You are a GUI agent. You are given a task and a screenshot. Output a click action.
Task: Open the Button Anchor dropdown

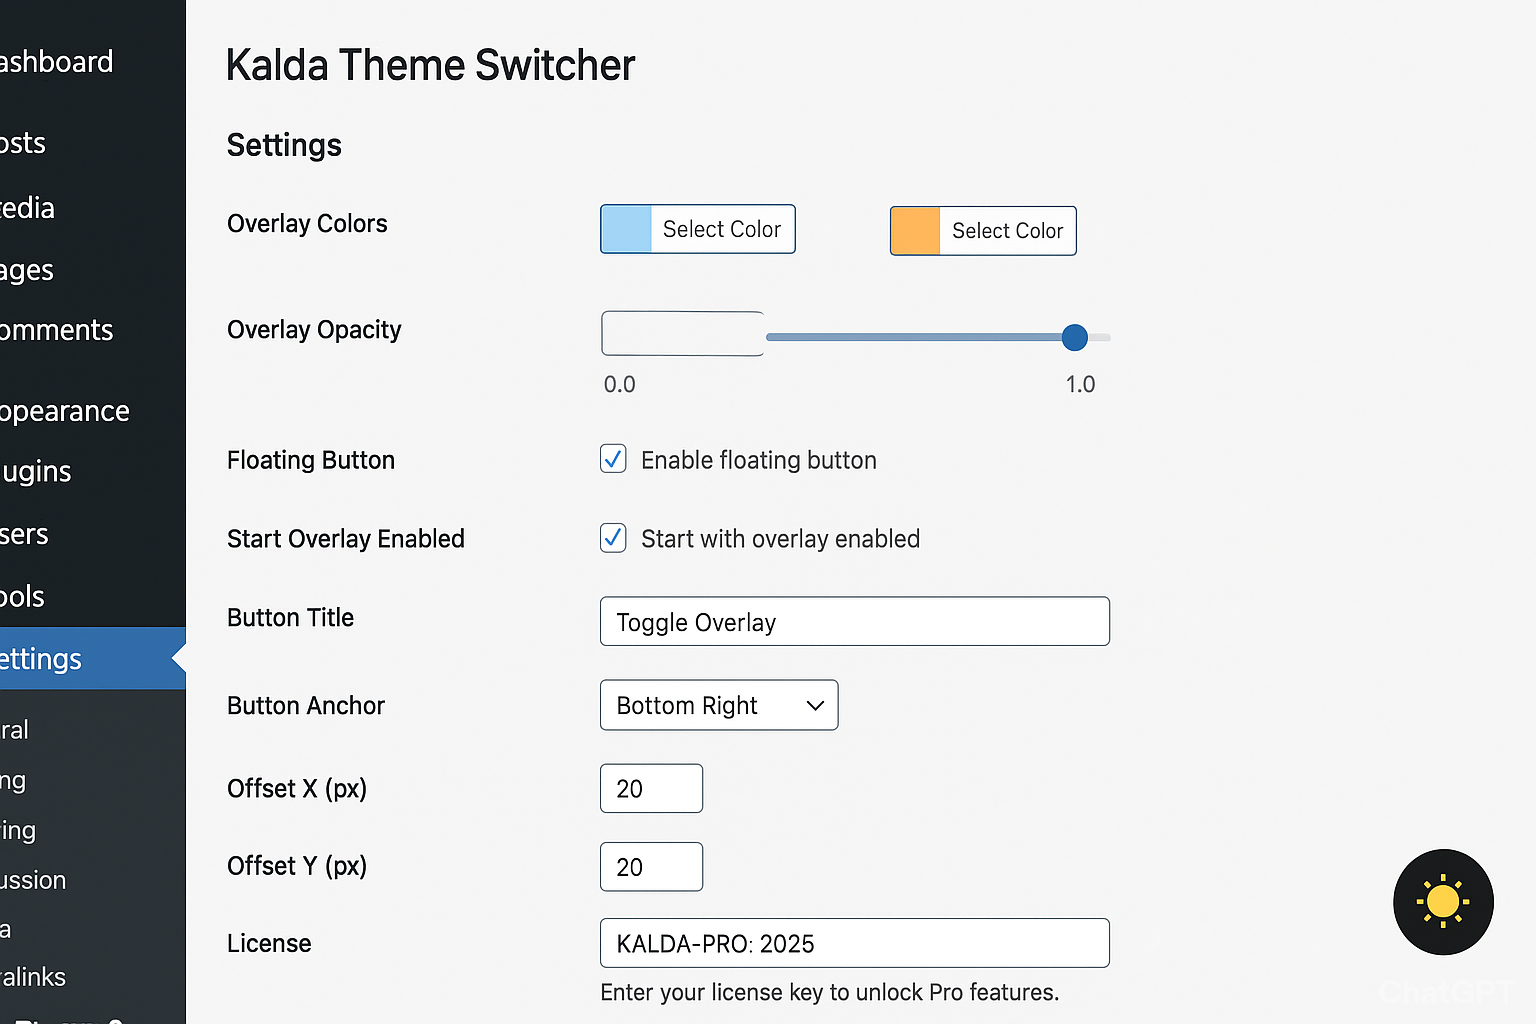[718, 705]
